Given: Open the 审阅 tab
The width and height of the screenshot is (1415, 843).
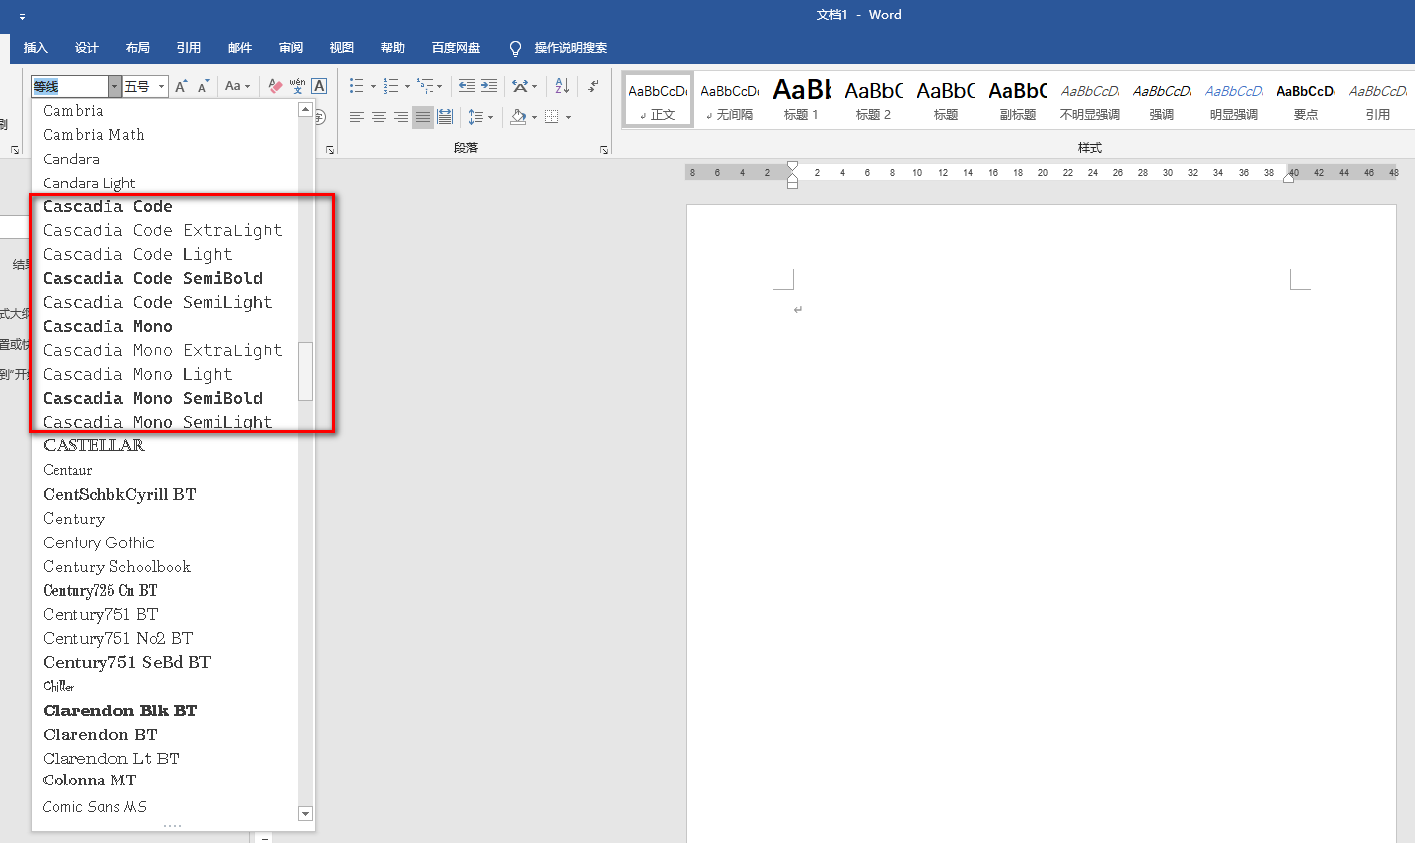Looking at the screenshot, I should coord(291,48).
